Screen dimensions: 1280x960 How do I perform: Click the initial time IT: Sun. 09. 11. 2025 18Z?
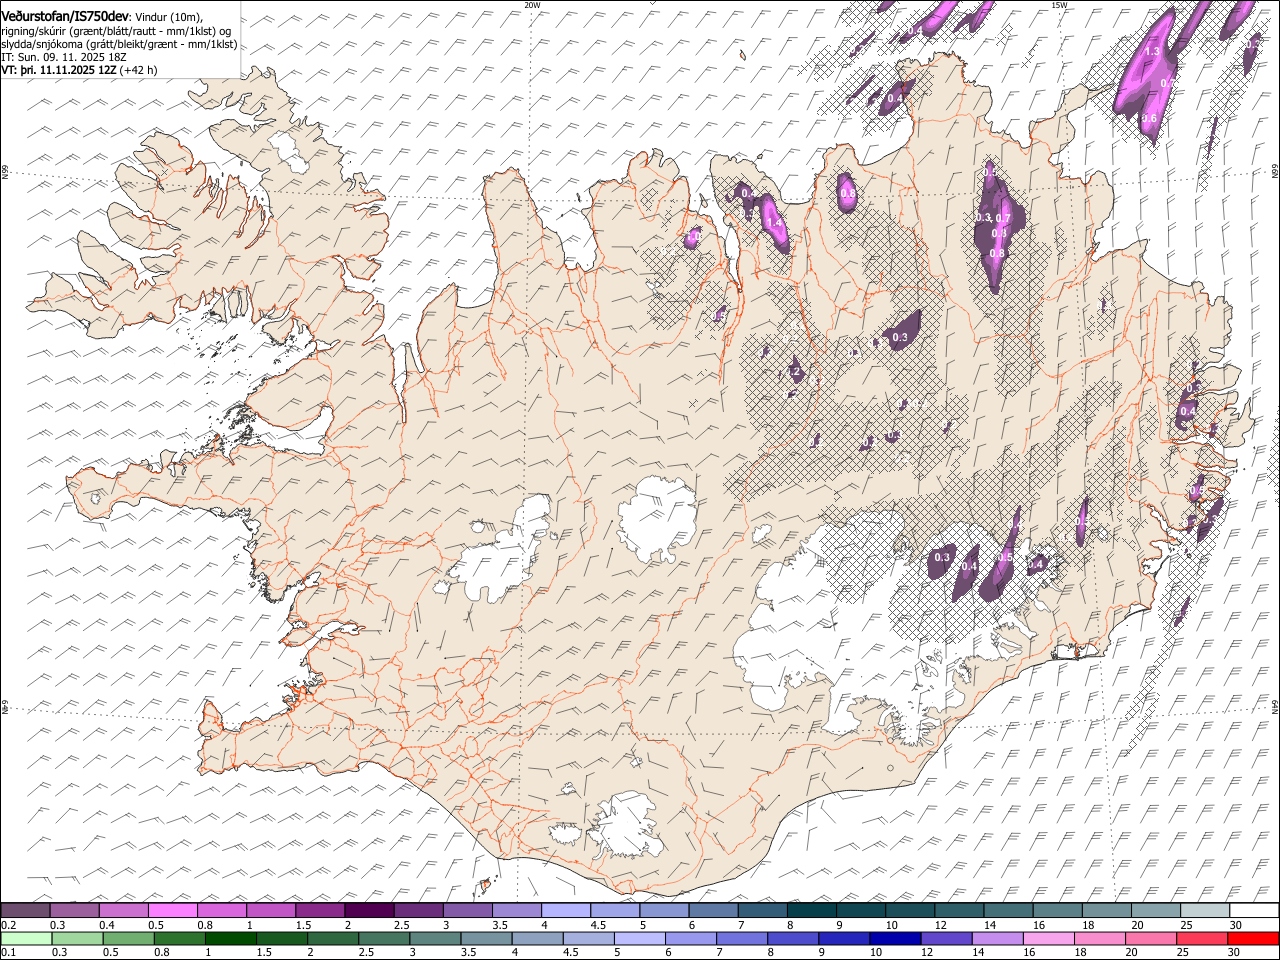(64, 57)
